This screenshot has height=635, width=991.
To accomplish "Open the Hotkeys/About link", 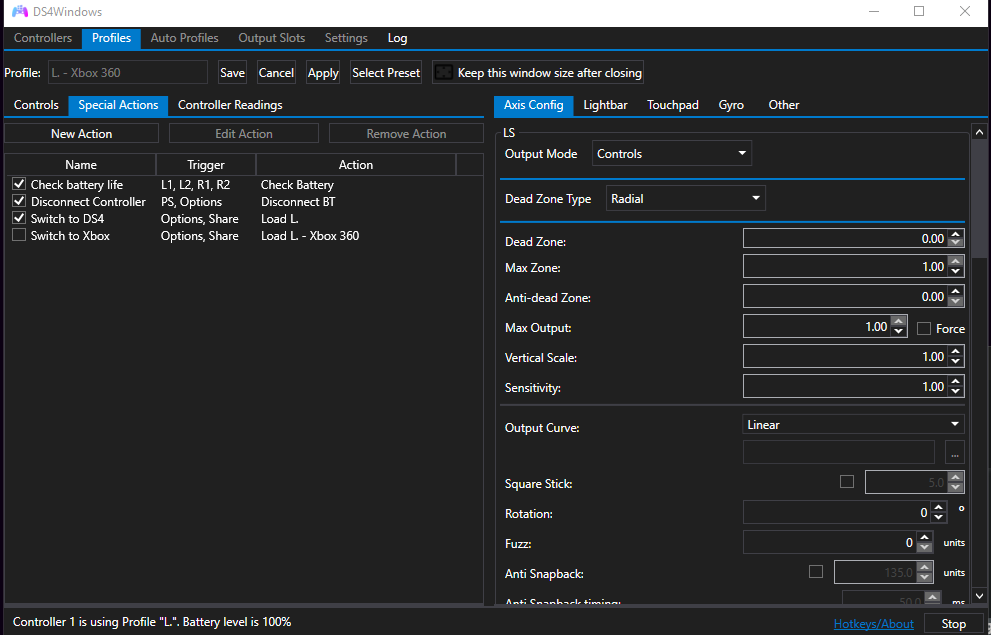I will tap(873, 622).
